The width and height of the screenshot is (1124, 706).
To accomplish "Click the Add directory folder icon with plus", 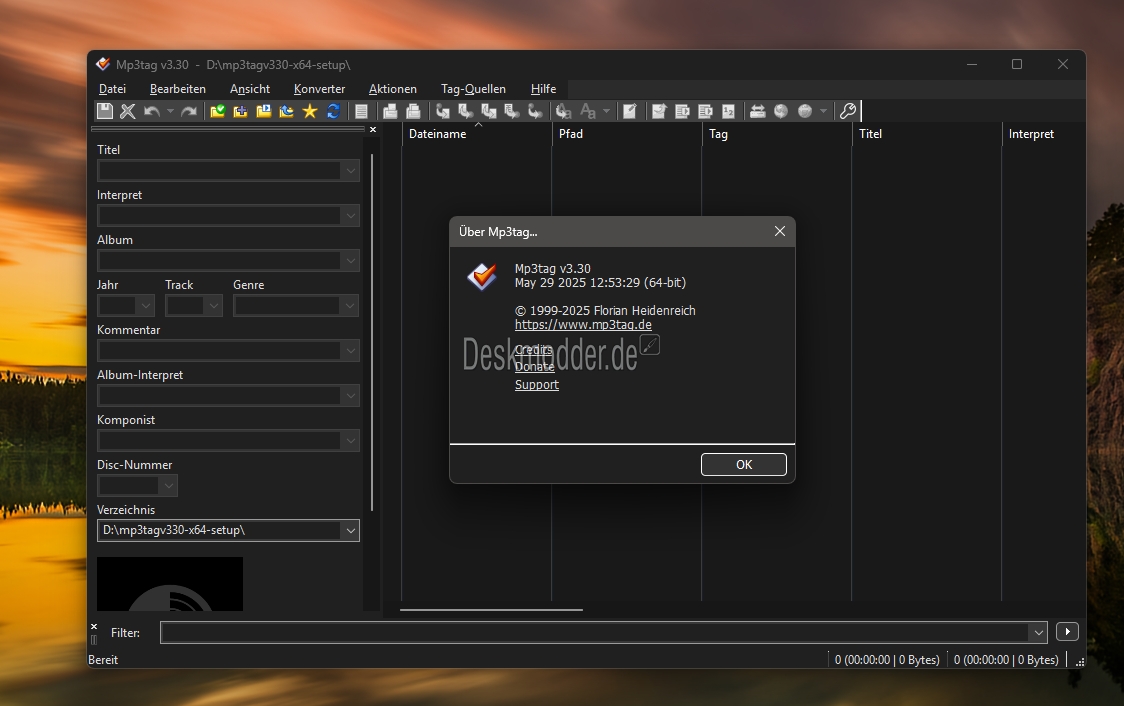I will coord(240,111).
